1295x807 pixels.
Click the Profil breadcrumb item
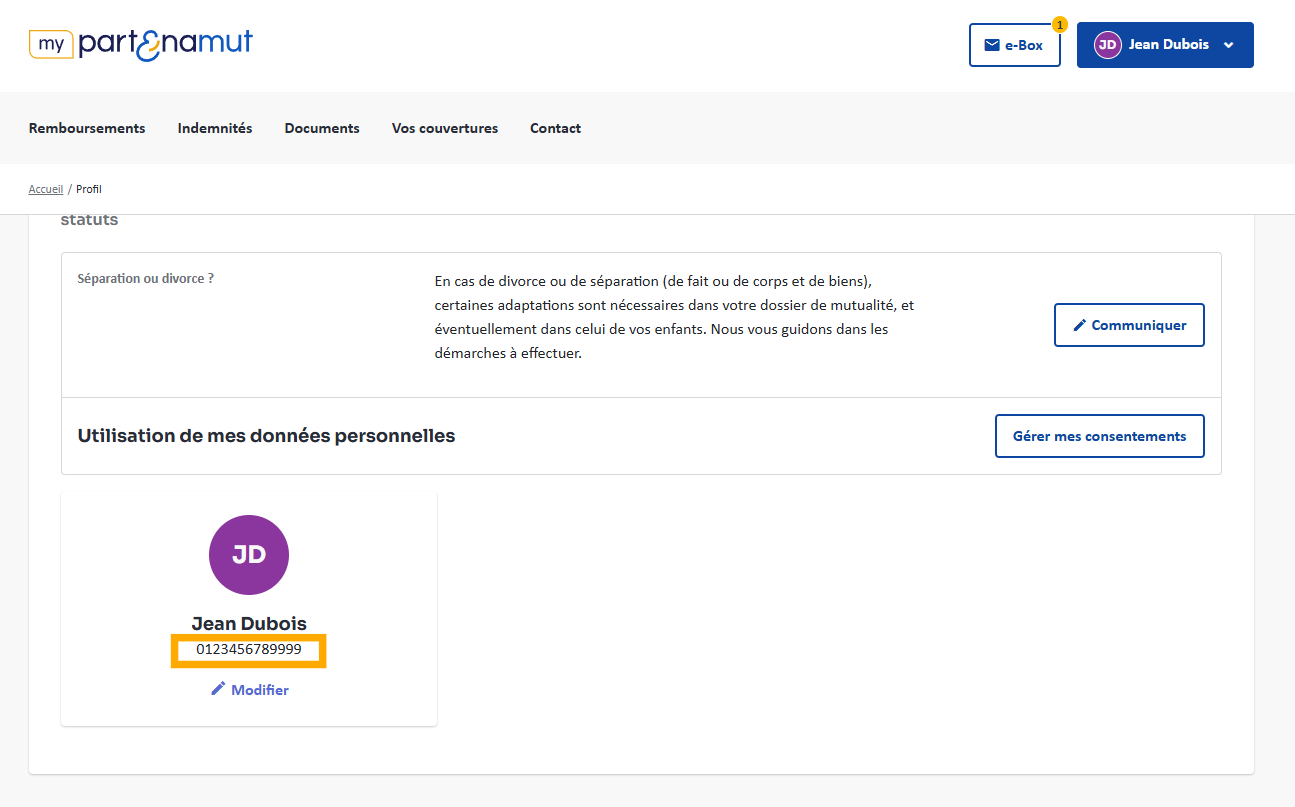point(89,189)
